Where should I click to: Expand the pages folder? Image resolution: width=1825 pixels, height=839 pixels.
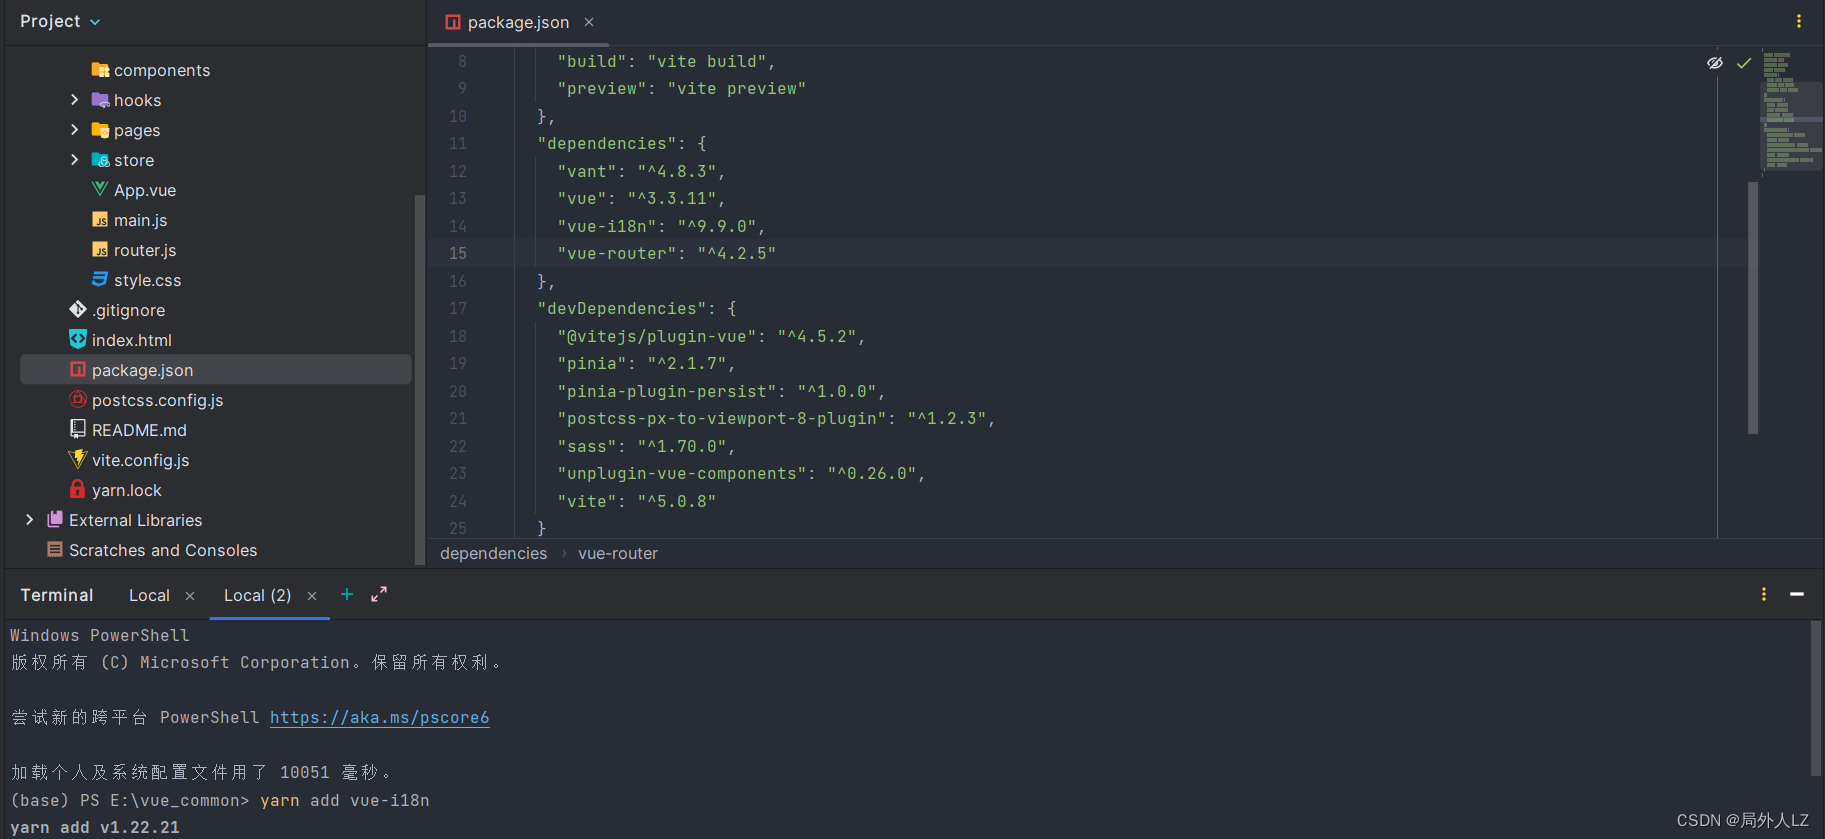(74, 130)
